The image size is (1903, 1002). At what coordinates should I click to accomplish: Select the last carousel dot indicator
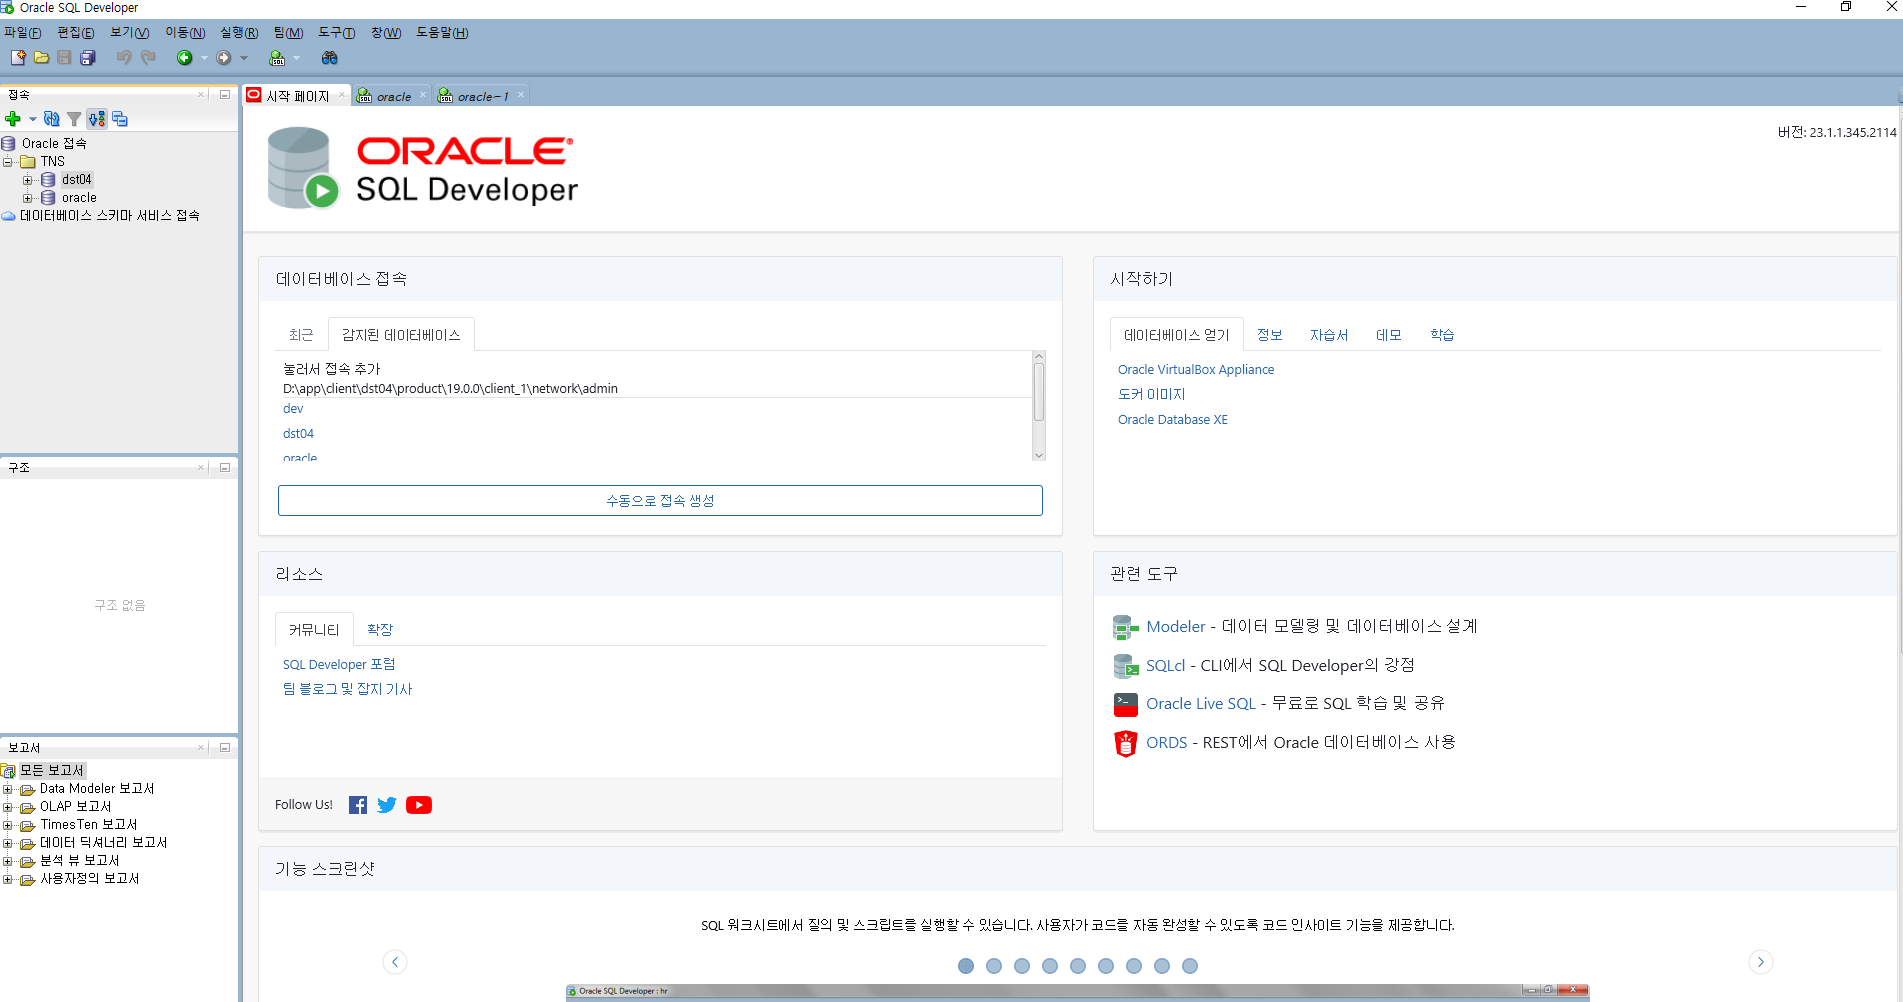click(x=1190, y=966)
